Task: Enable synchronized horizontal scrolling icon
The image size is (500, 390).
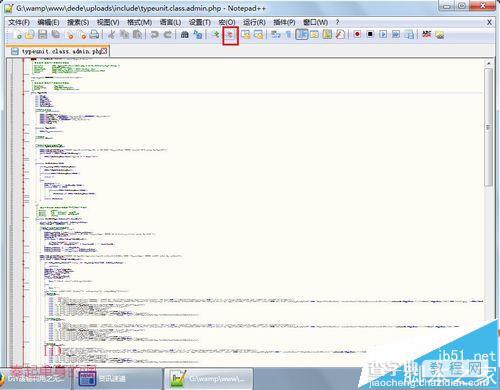Action: 259,35
